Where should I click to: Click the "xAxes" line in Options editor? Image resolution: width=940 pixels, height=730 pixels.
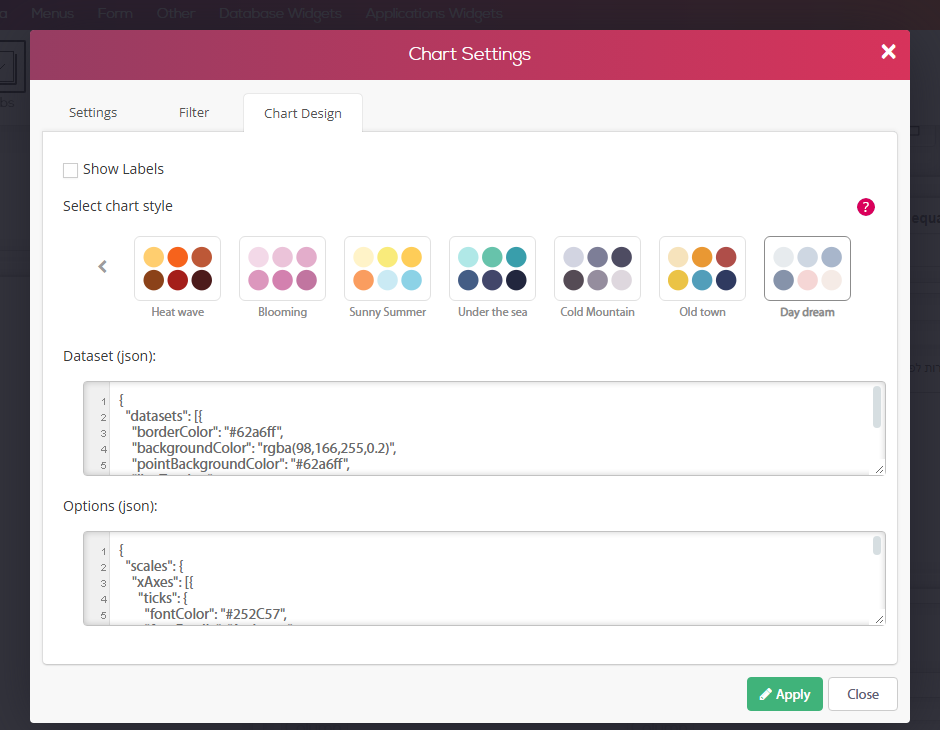coord(162,582)
